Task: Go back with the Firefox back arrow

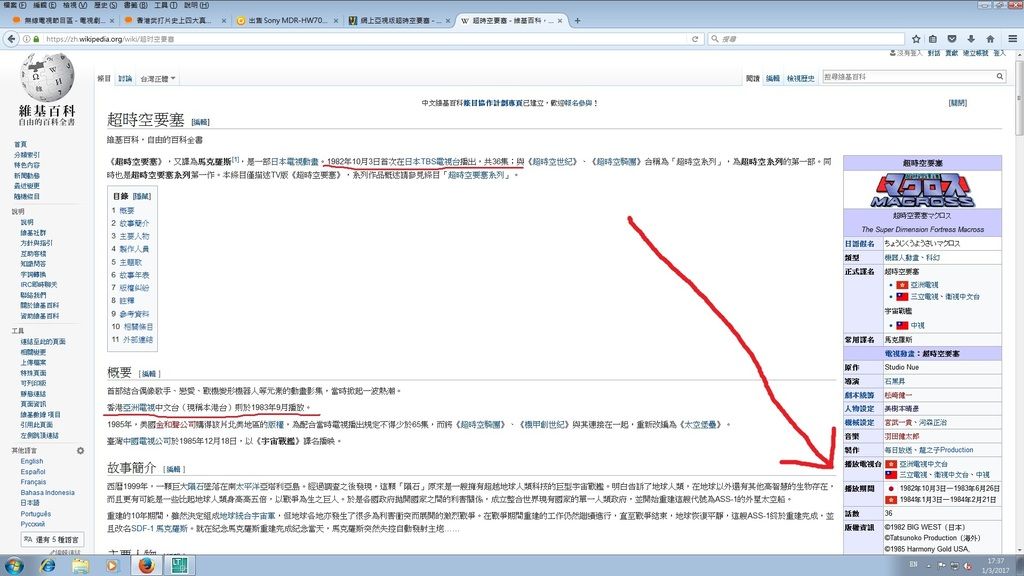Action: (x=11, y=39)
